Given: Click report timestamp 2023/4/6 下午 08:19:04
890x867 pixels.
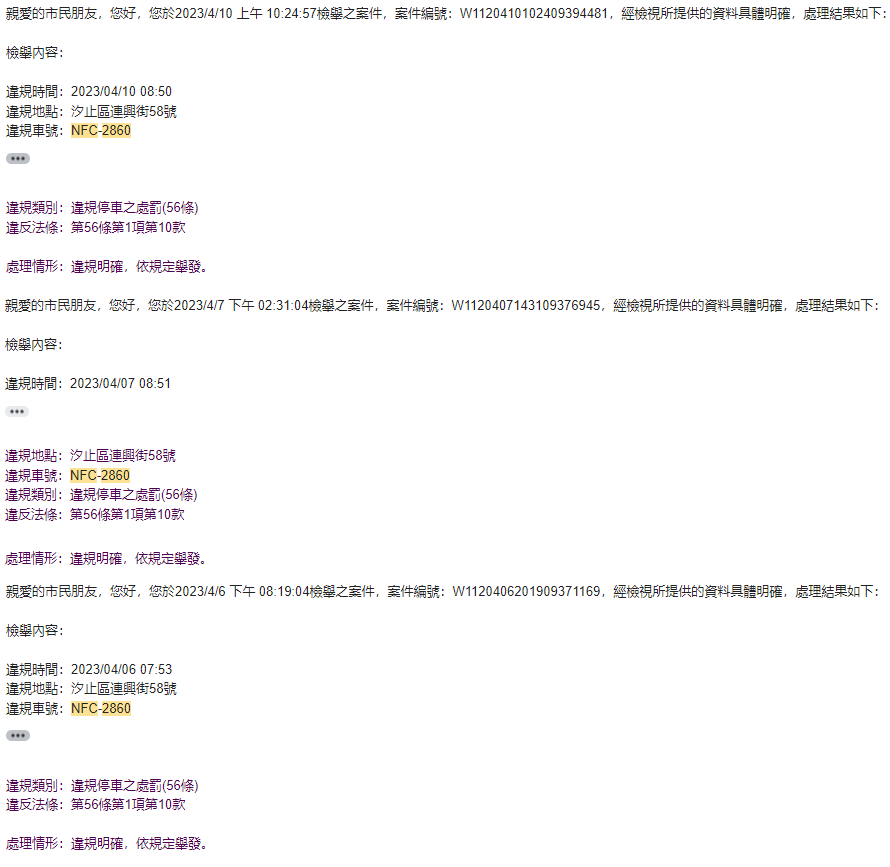Looking at the screenshot, I should tap(242, 592).
